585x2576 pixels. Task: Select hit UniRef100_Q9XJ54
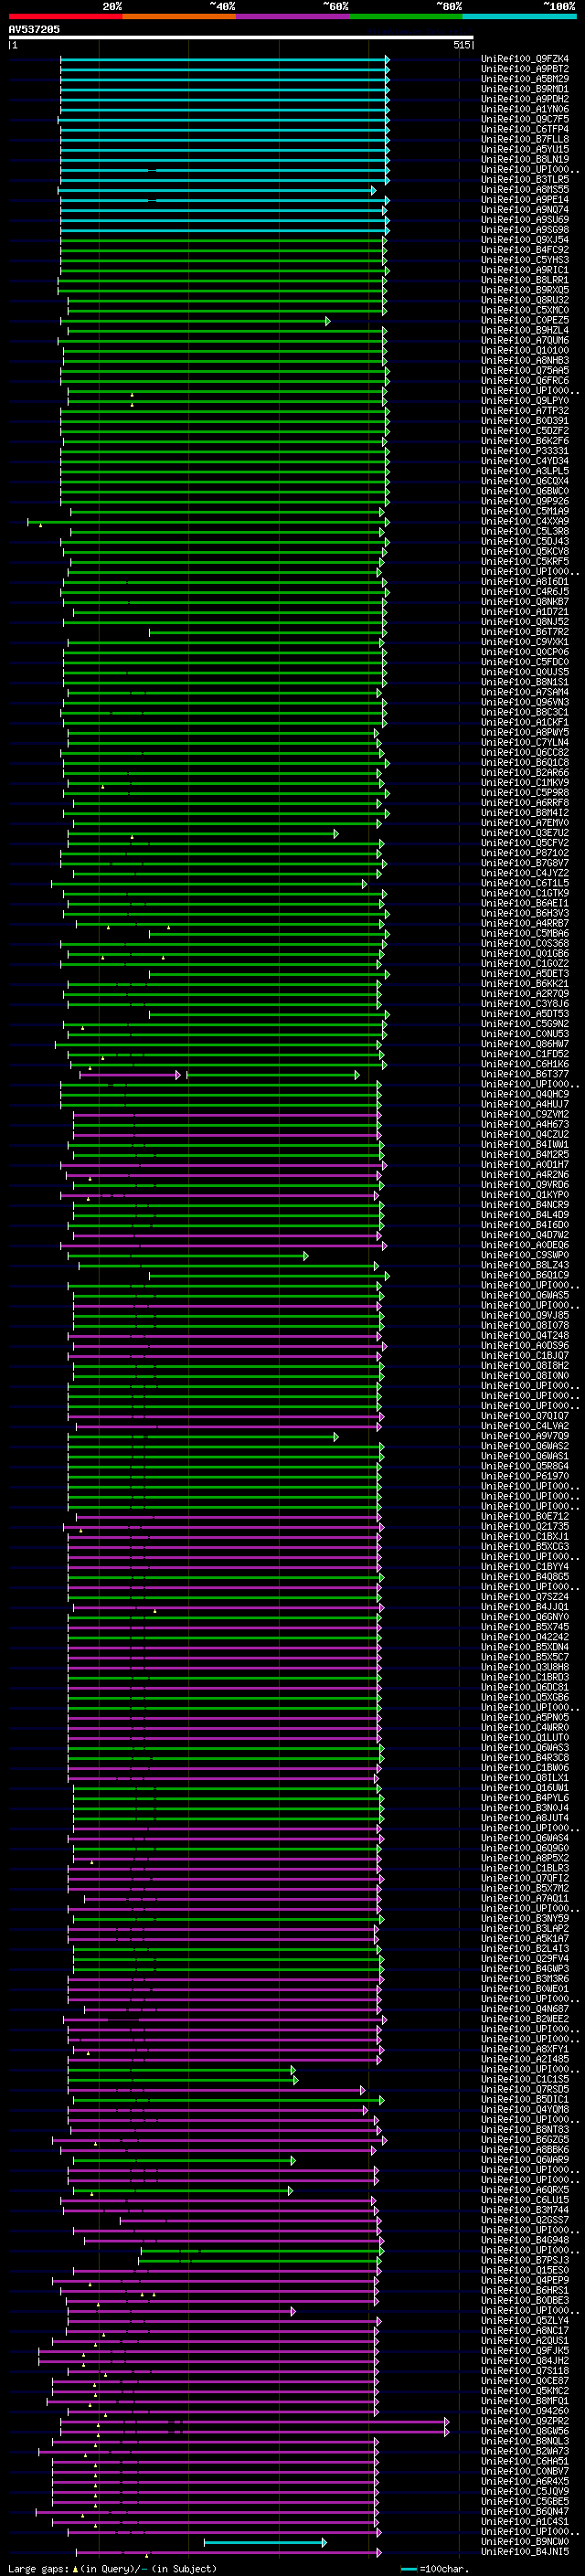pyautogui.click(x=525, y=241)
